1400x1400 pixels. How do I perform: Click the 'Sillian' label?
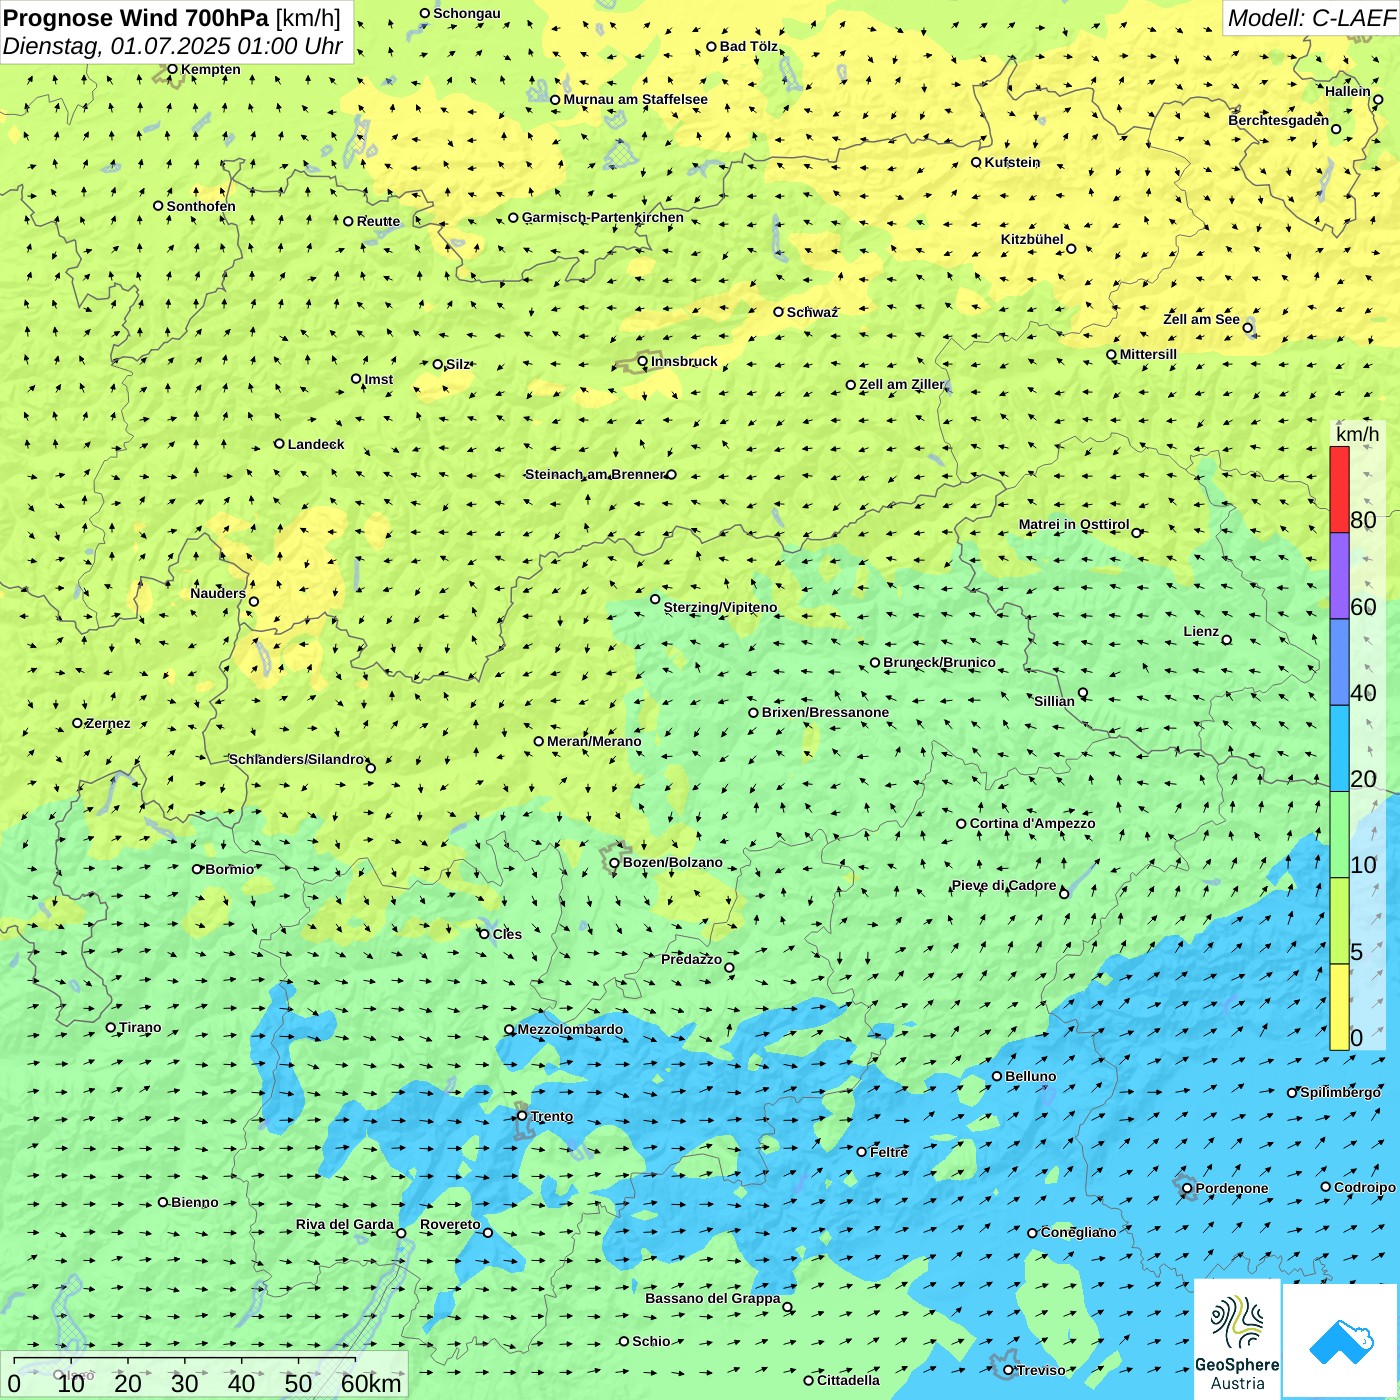[x=1054, y=701]
